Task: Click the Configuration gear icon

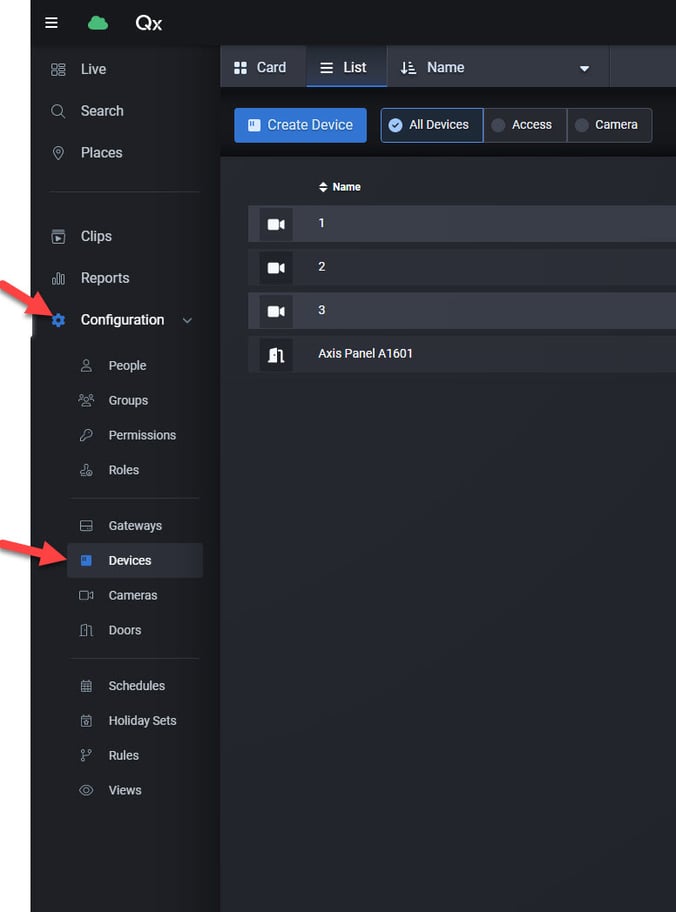Action: tap(58, 320)
